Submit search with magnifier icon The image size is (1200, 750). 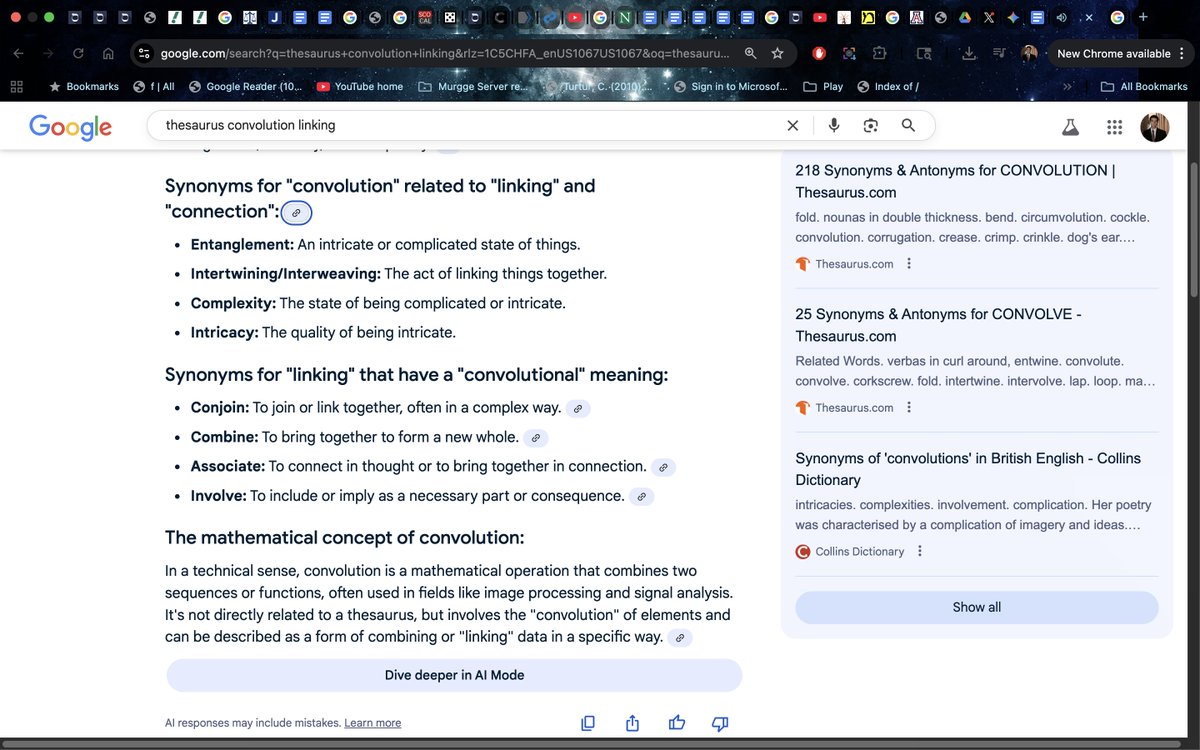(x=908, y=125)
